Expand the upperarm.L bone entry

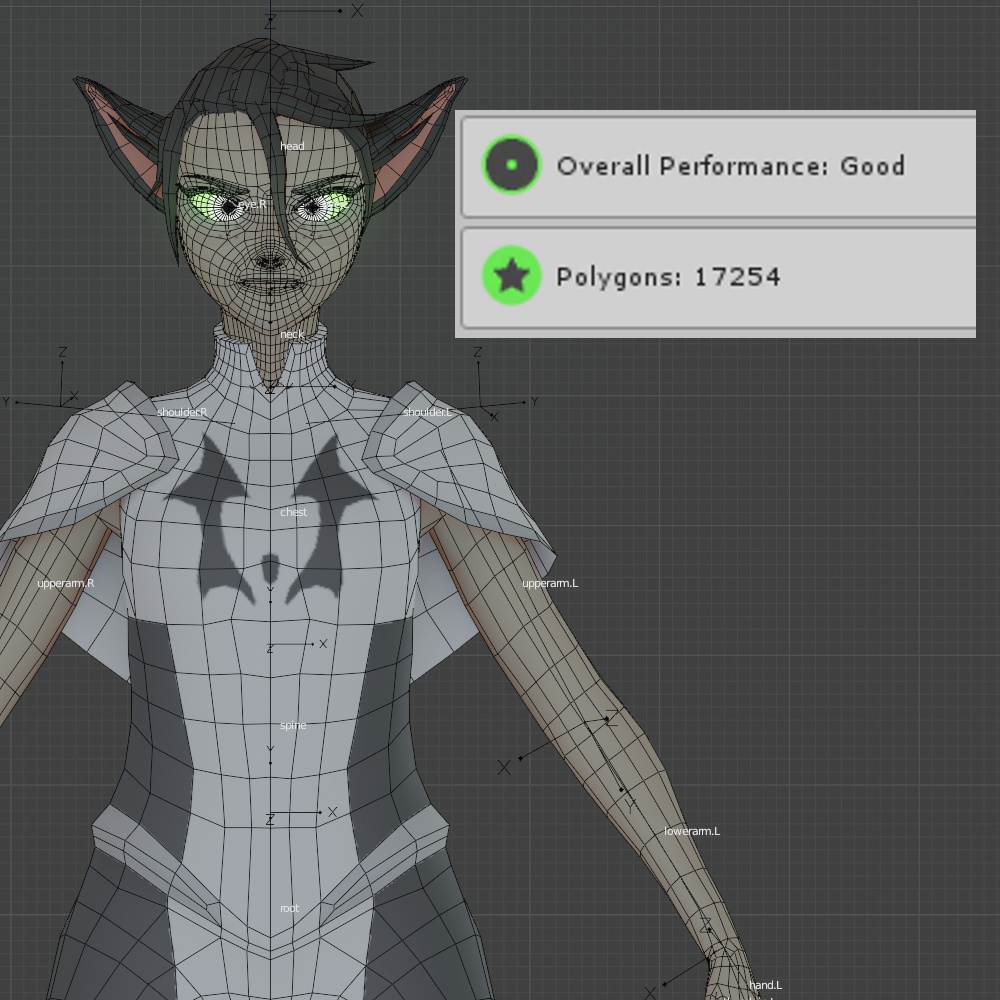pyautogui.click(x=548, y=583)
